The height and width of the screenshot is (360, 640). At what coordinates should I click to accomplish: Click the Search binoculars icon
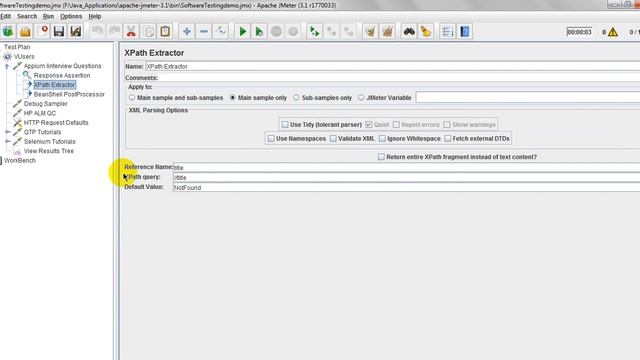point(409,31)
